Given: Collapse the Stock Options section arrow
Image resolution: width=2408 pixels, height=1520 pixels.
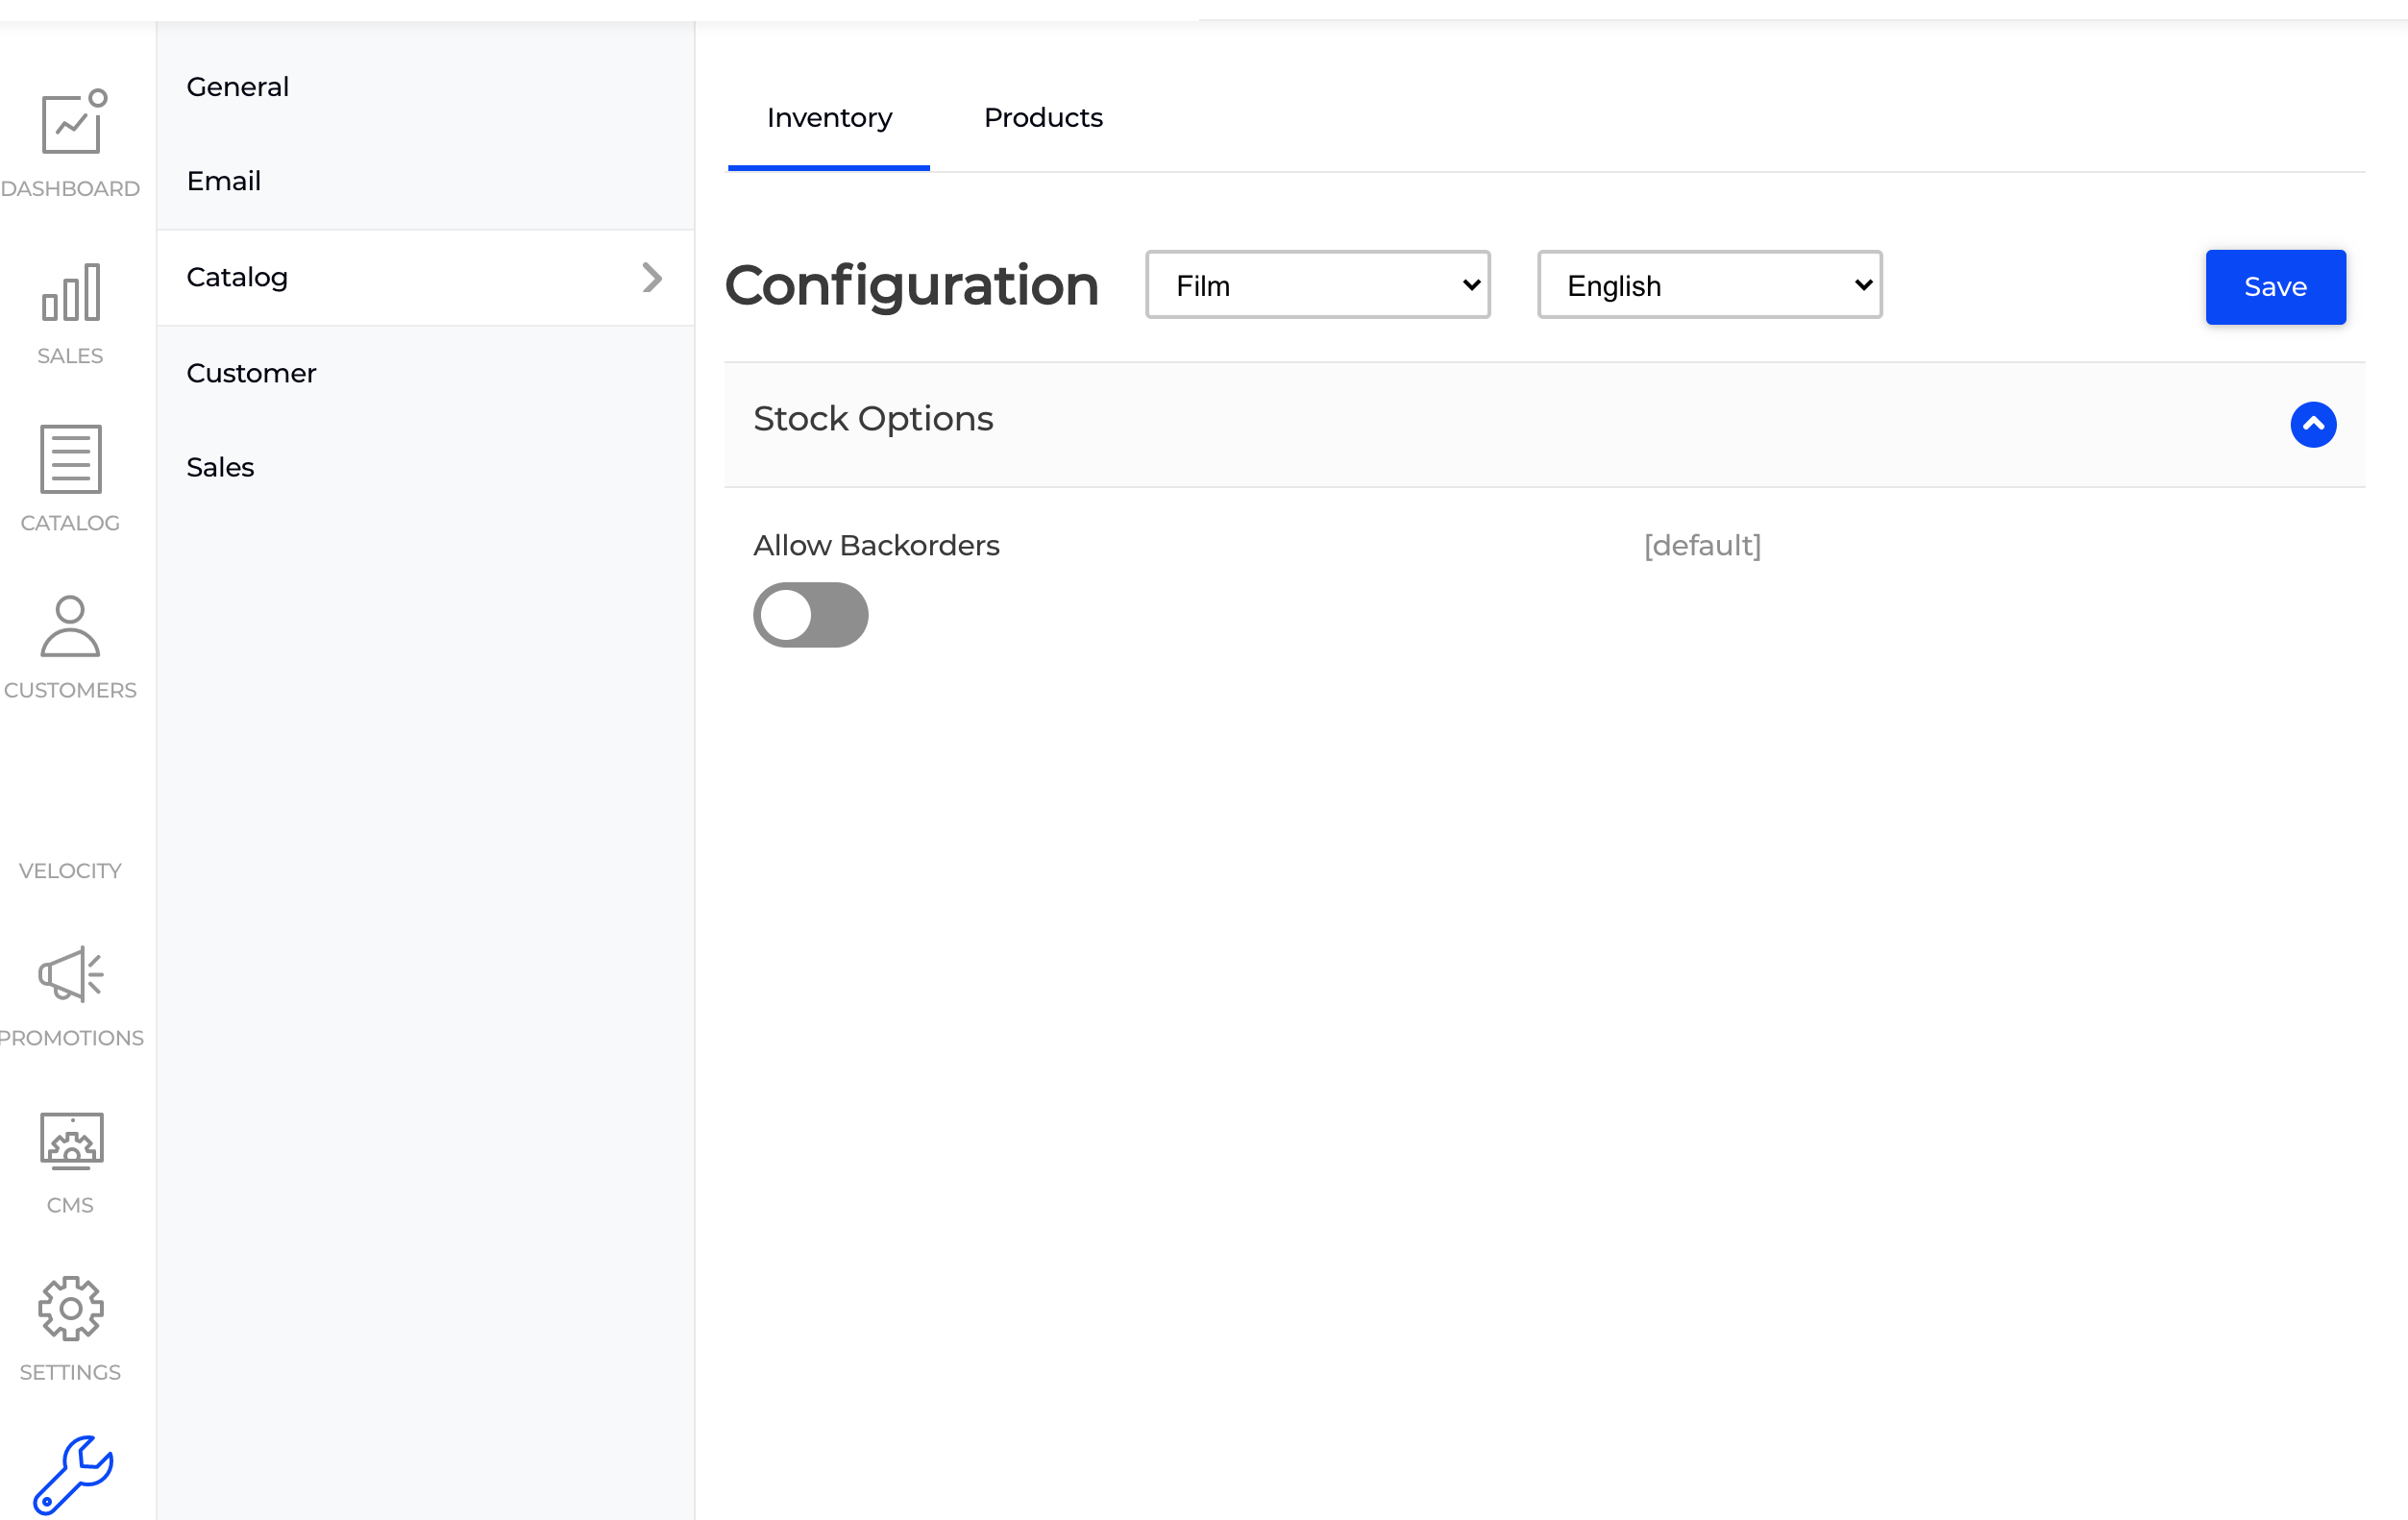Looking at the screenshot, I should [x=2313, y=425].
